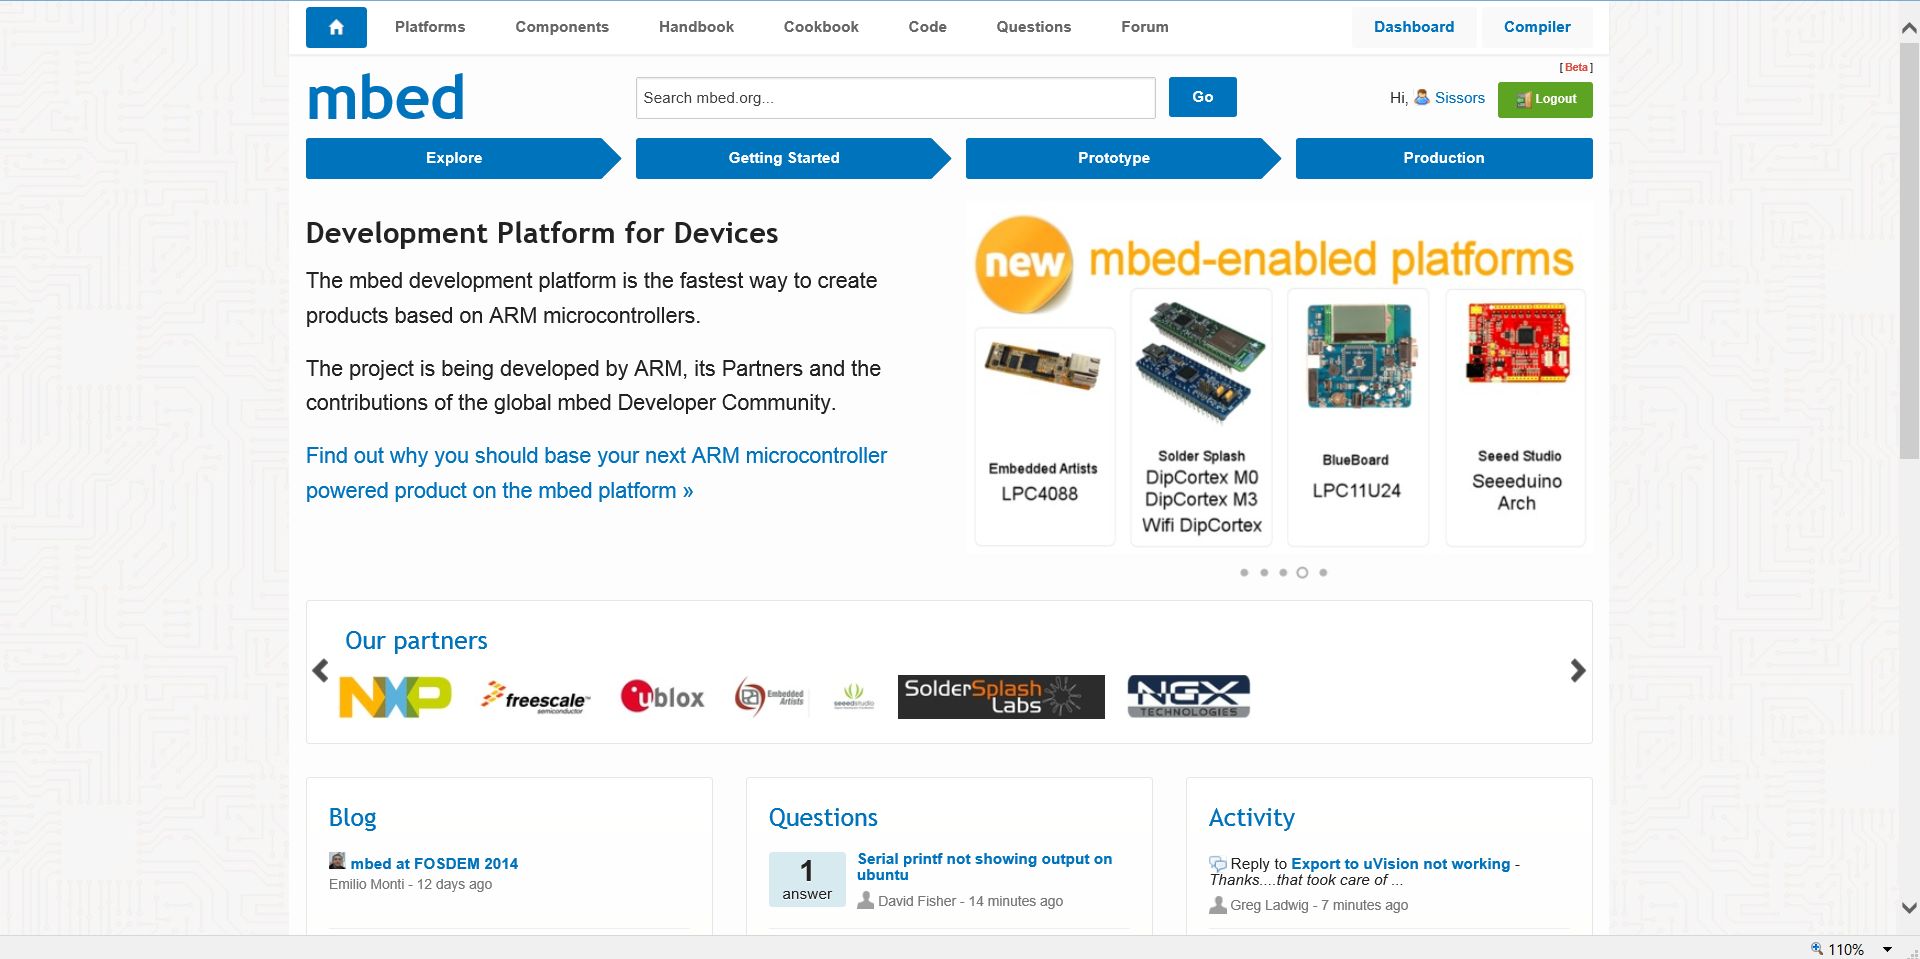The width and height of the screenshot is (1920, 959).
Task: Click the NXP partner logo
Action: click(395, 697)
